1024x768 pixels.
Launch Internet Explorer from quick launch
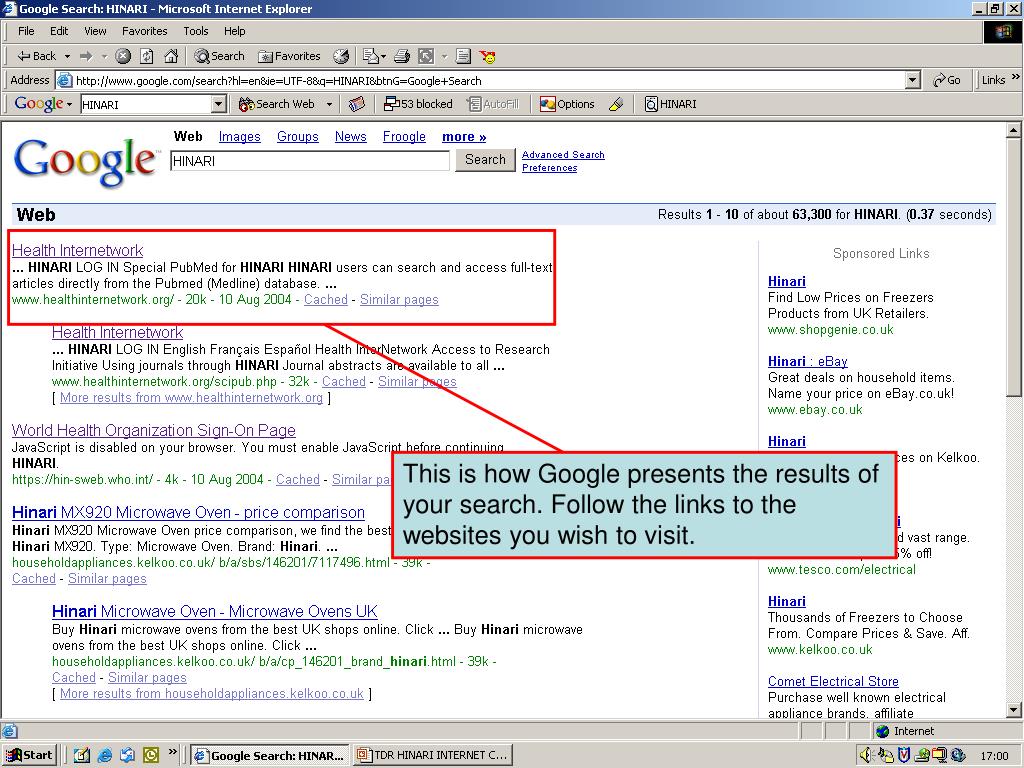[104, 755]
